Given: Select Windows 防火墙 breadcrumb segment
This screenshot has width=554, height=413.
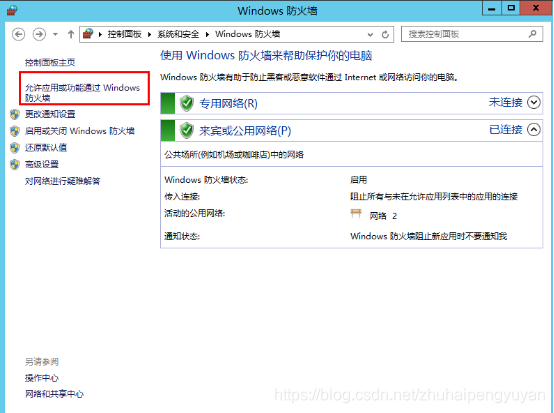Looking at the screenshot, I should [x=248, y=34].
